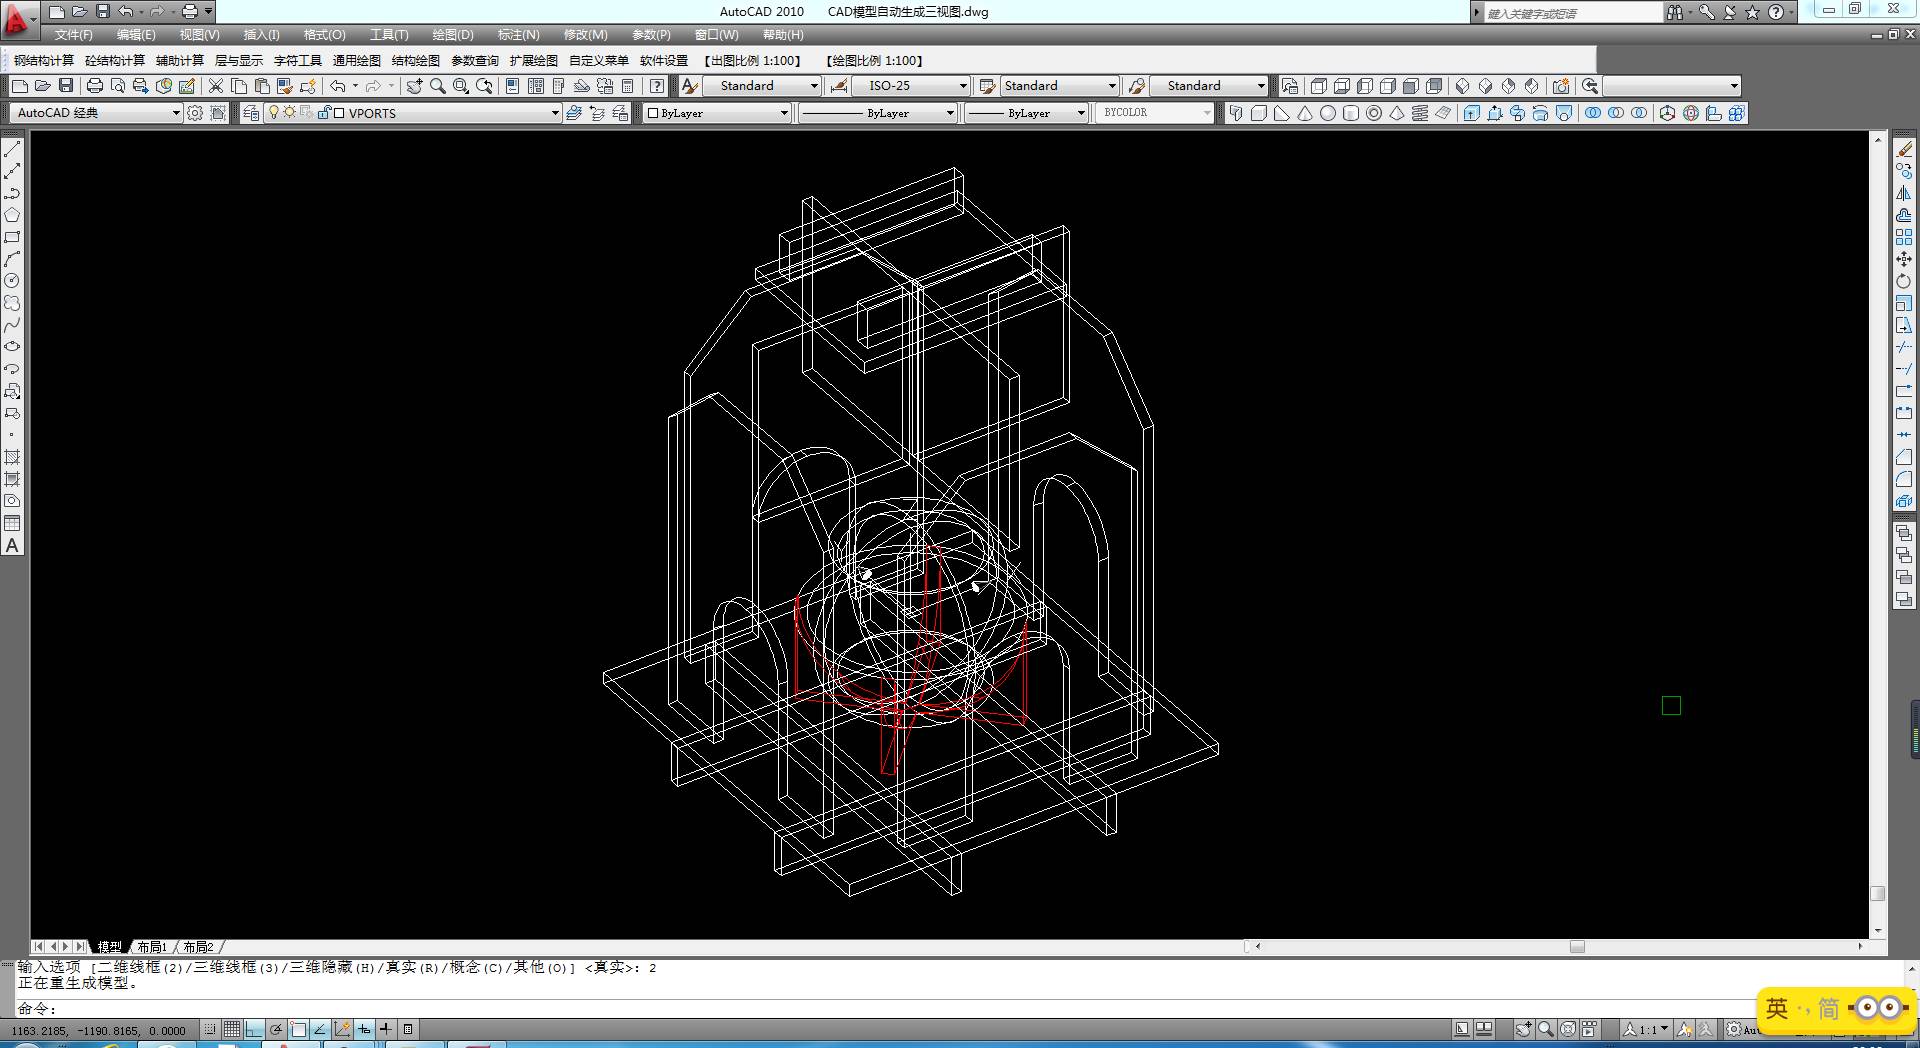Select the Rotate modify tool
This screenshot has width=1920, height=1048.
click(x=1904, y=281)
